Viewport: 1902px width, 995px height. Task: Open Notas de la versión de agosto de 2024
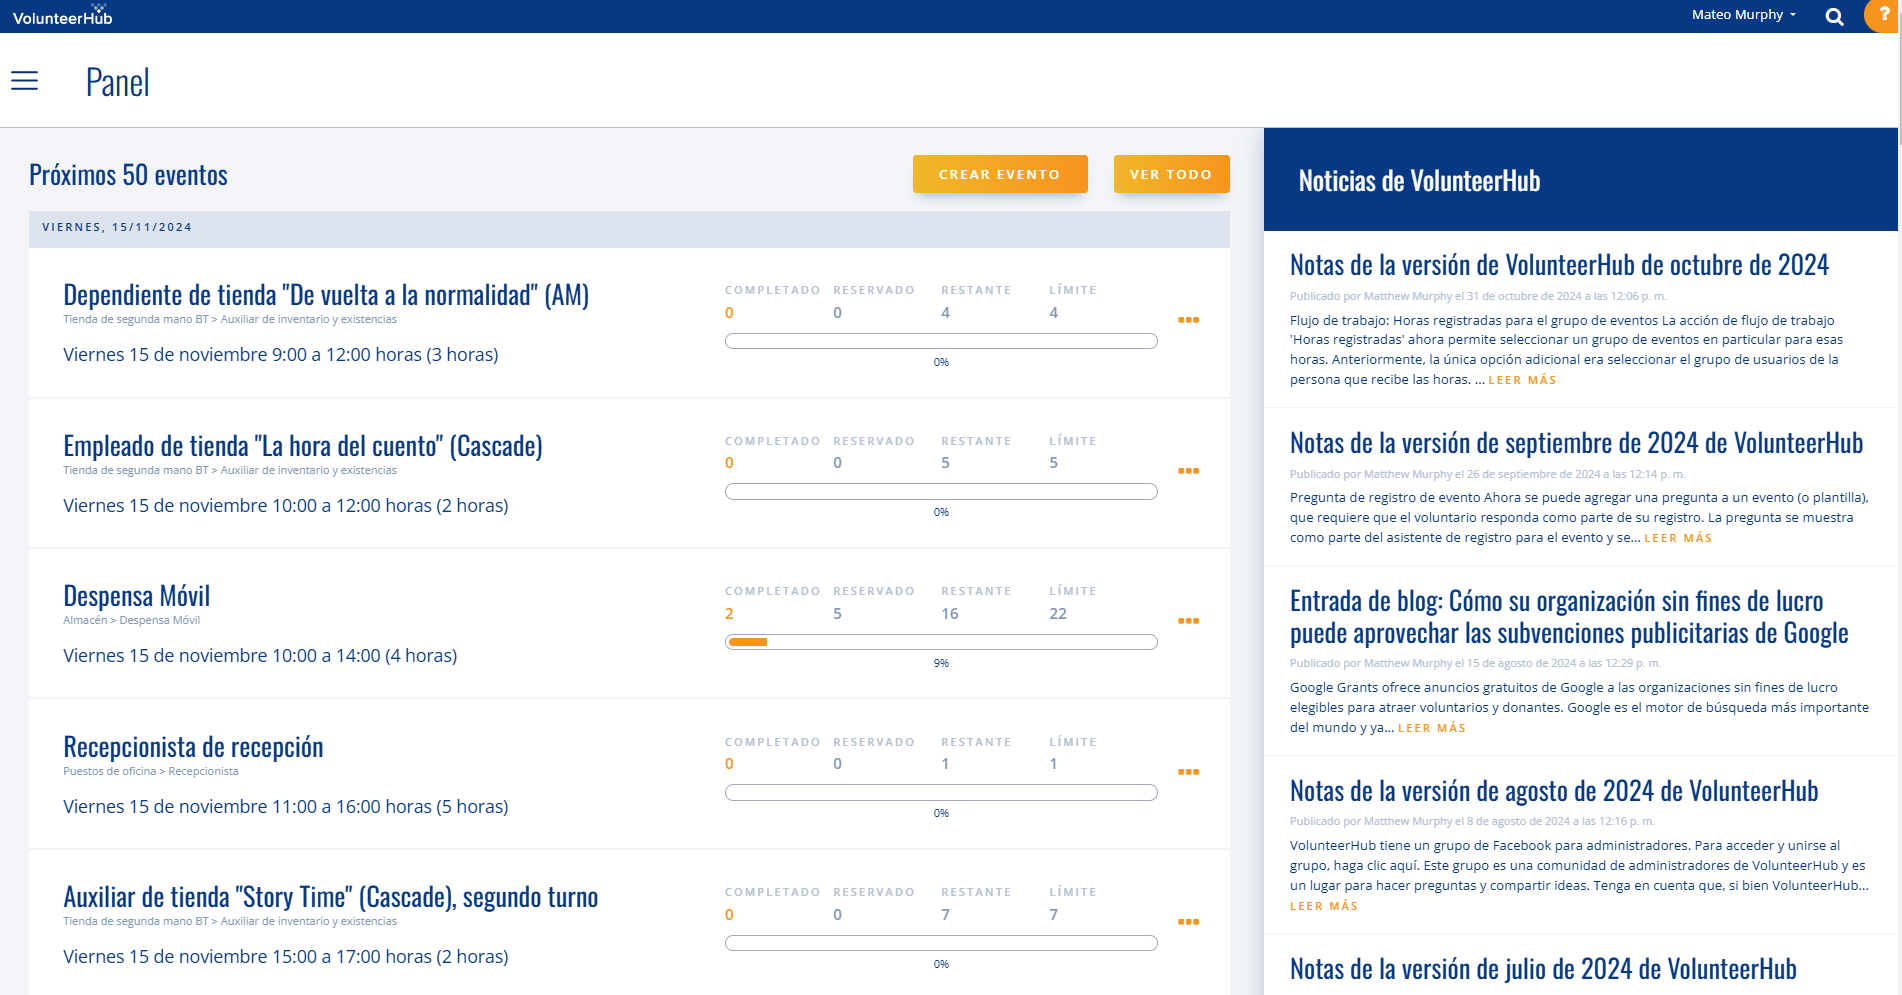coord(1554,791)
